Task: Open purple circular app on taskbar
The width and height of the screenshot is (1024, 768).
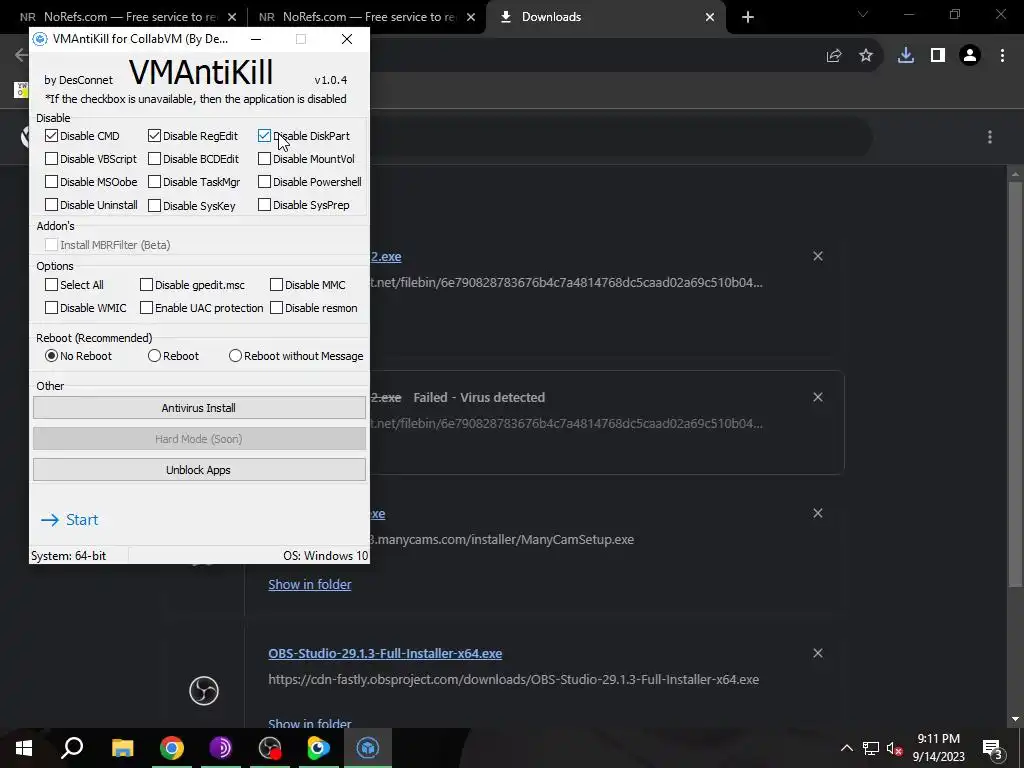Action: coord(221,748)
